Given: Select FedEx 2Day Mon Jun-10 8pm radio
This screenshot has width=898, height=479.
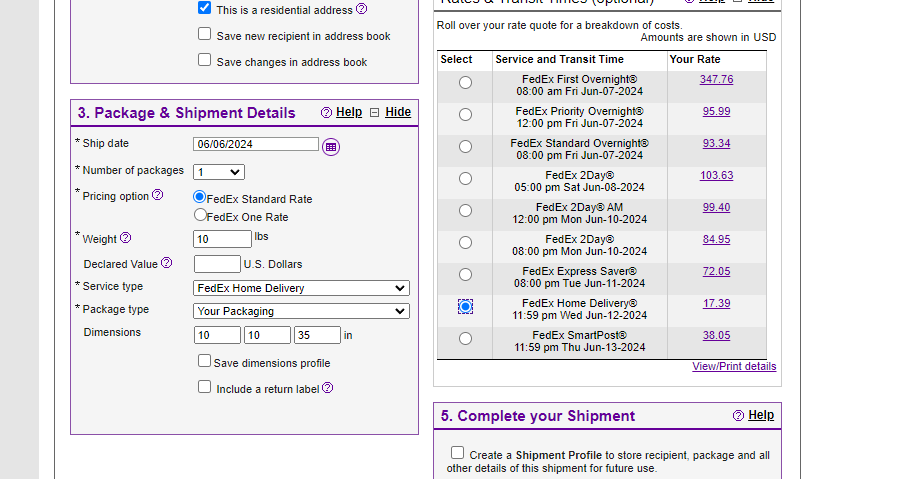Looking at the screenshot, I should pos(465,243).
